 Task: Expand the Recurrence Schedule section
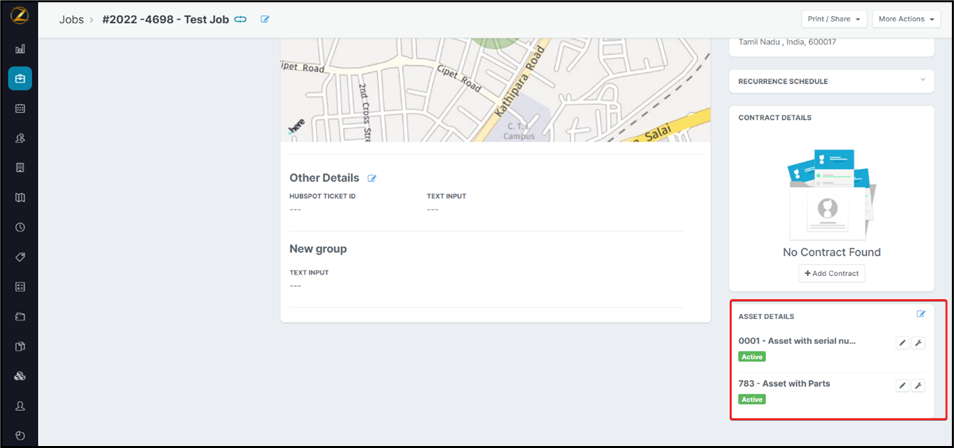922,80
